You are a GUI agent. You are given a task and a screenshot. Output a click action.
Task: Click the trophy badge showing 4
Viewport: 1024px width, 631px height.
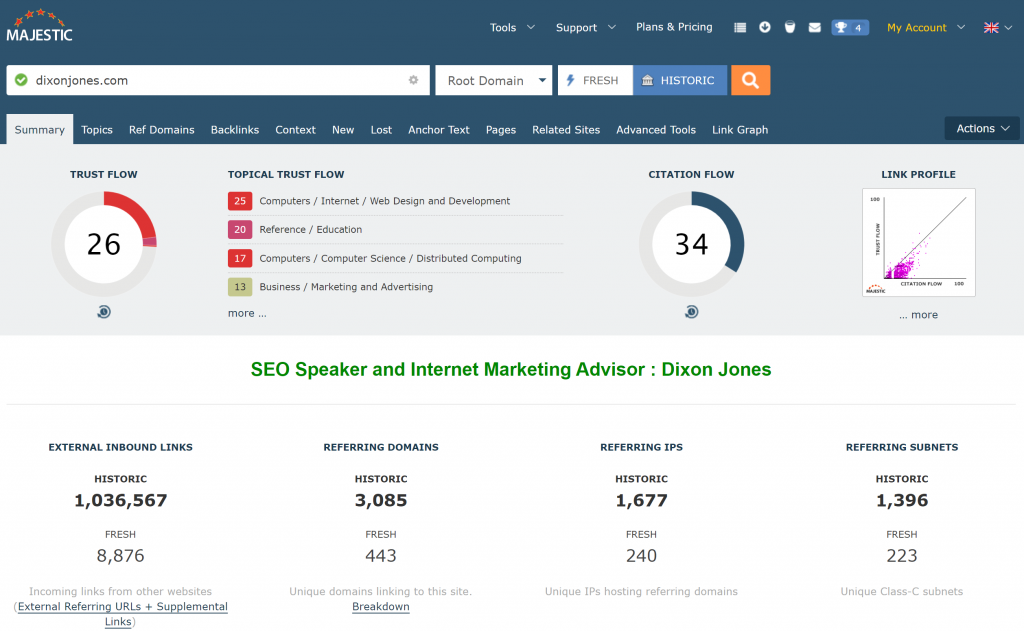coord(850,27)
